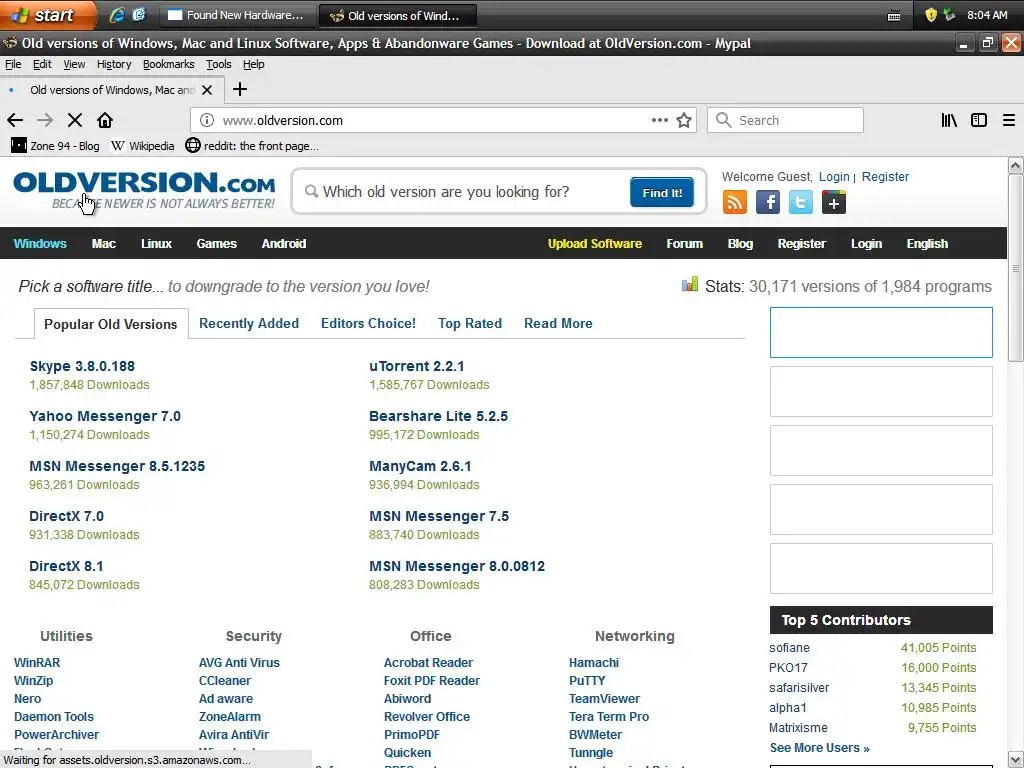Select the Popular Old Versions tab
The width and height of the screenshot is (1024, 768).
pos(110,324)
